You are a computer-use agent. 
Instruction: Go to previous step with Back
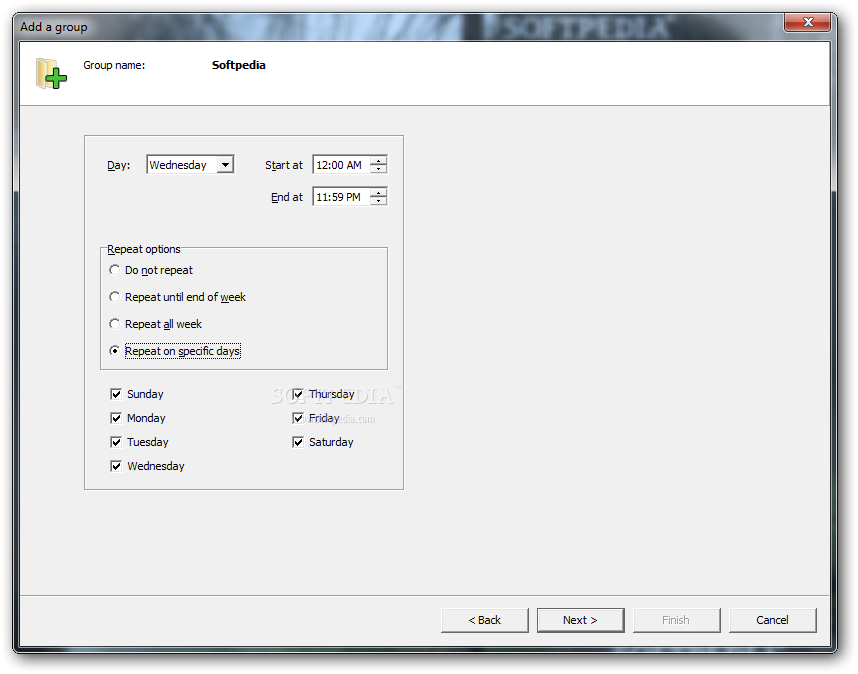click(x=485, y=620)
